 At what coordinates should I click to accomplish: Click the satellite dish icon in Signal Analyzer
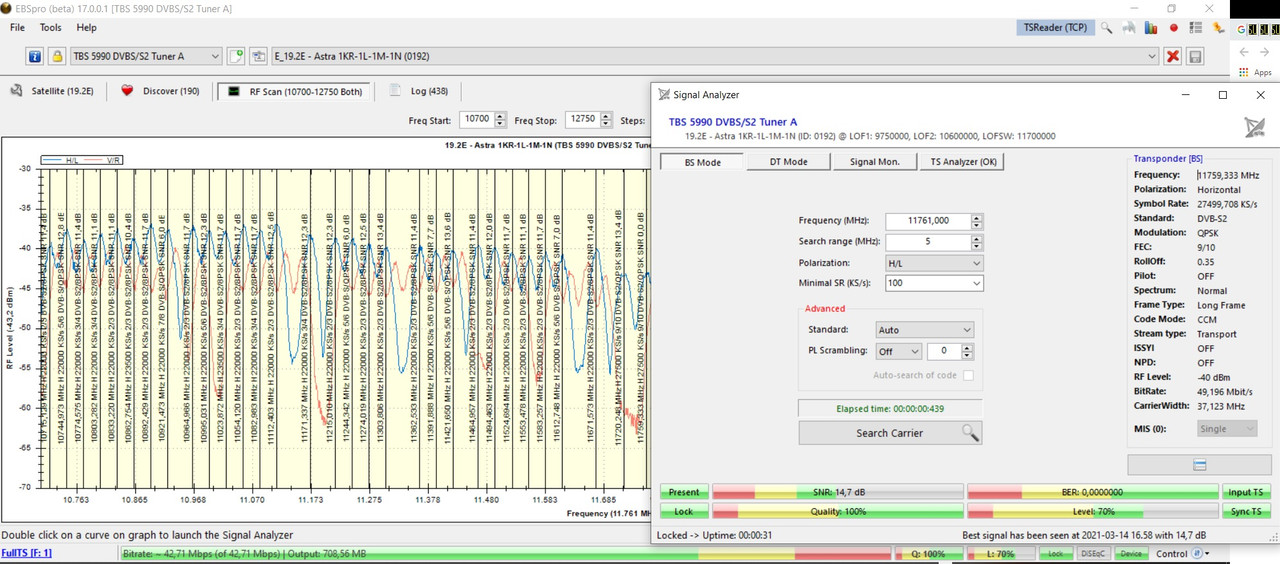(1254, 127)
